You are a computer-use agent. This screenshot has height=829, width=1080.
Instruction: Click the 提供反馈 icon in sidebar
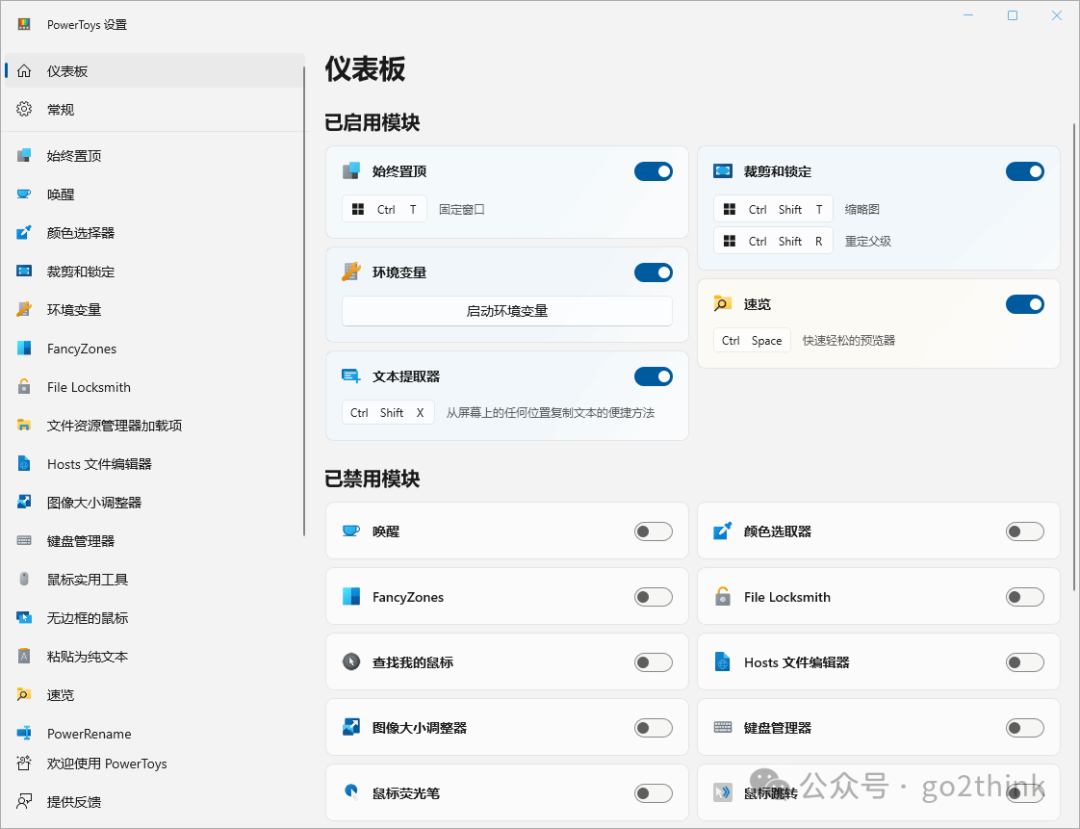pyautogui.click(x=24, y=801)
